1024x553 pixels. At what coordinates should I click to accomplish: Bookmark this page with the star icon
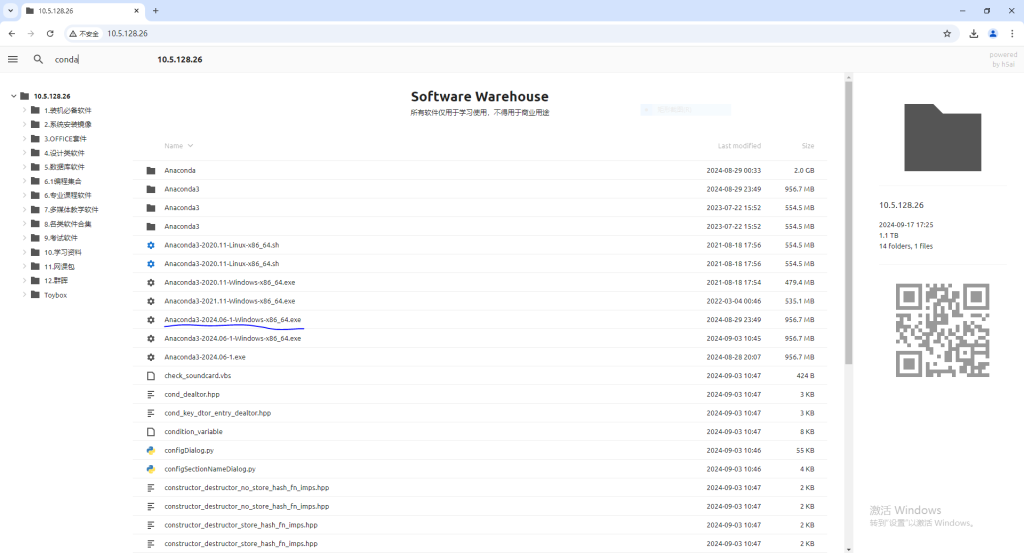pyautogui.click(x=947, y=33)
